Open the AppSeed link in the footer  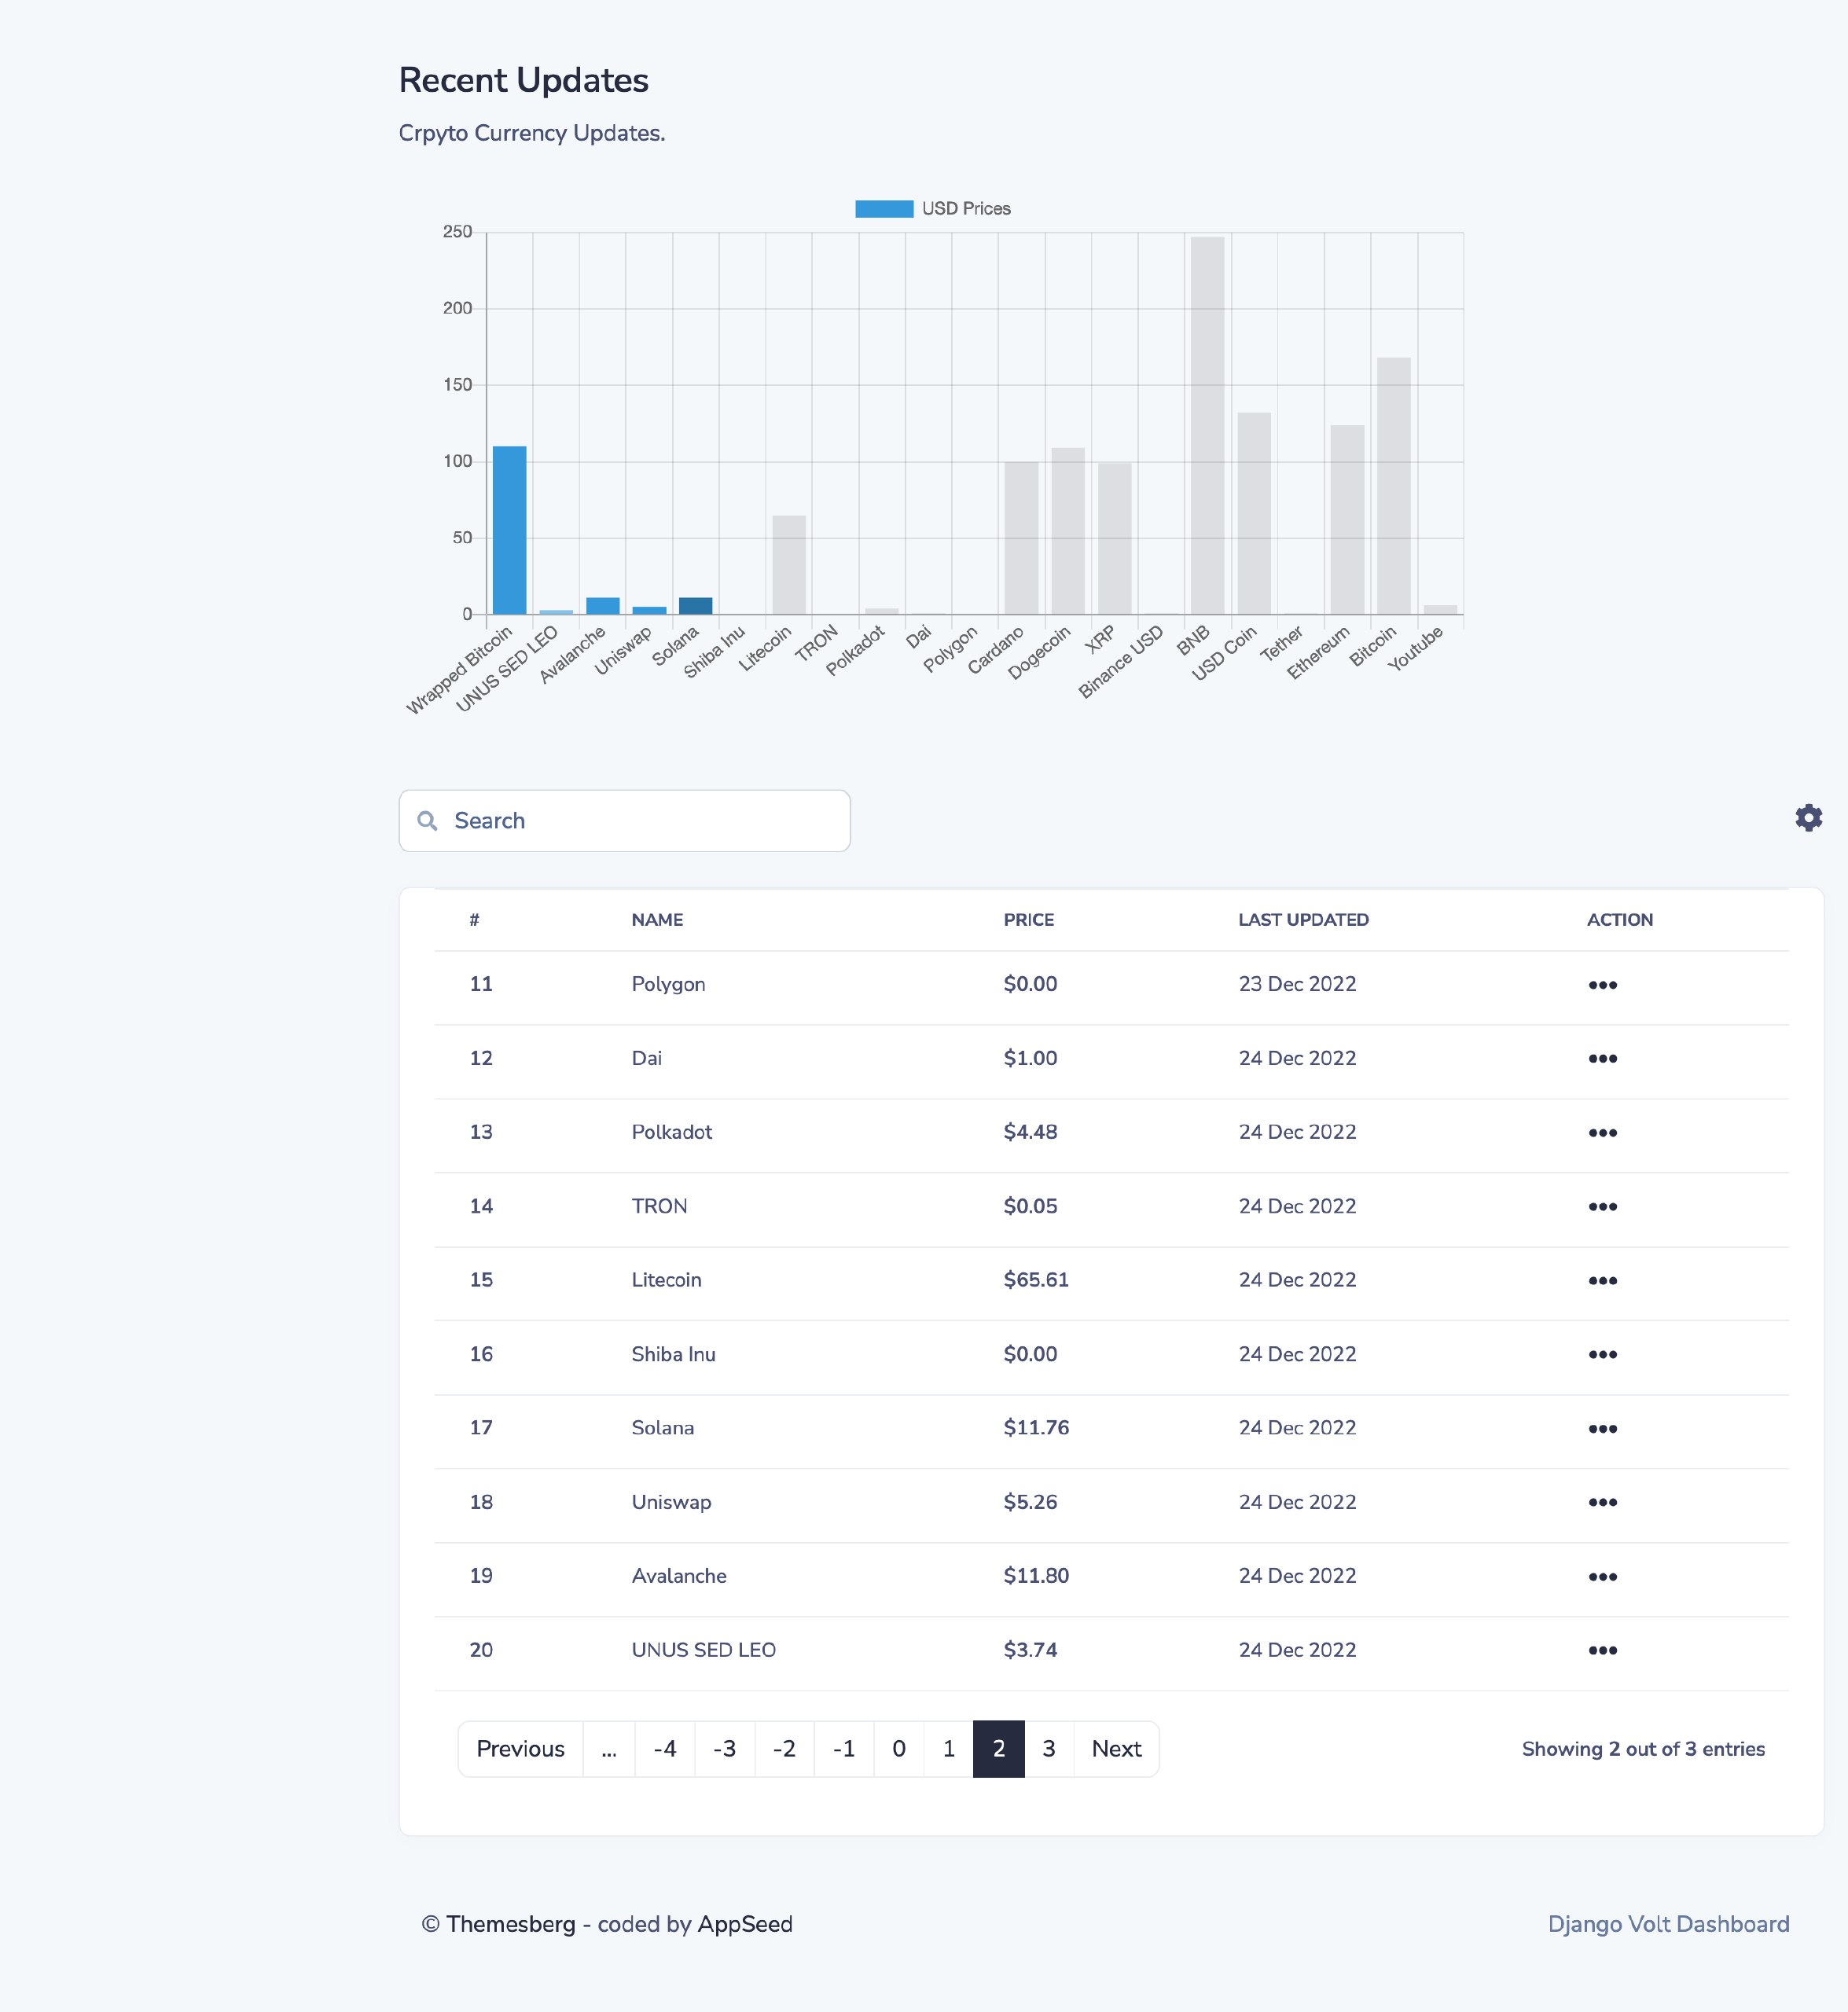tap(746, 1924)
